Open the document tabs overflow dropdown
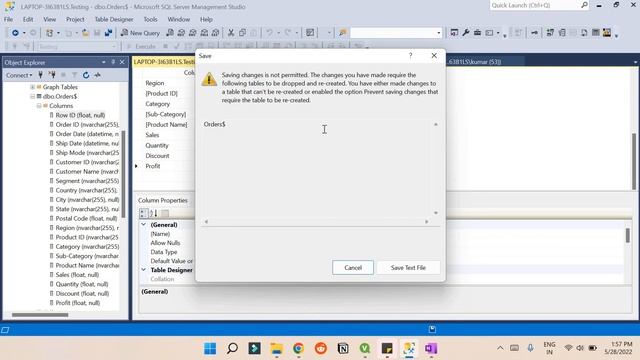This screenshot has width=640, height=360. coord(635,62)
